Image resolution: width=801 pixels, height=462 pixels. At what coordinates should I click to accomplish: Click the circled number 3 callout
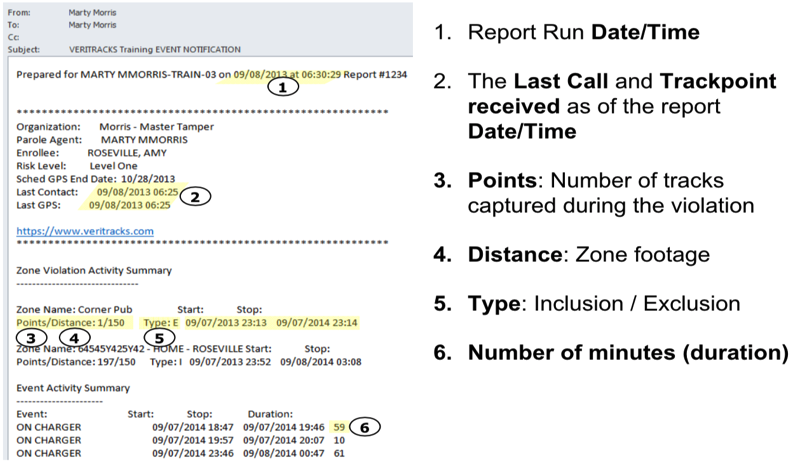tap(31, 337)
